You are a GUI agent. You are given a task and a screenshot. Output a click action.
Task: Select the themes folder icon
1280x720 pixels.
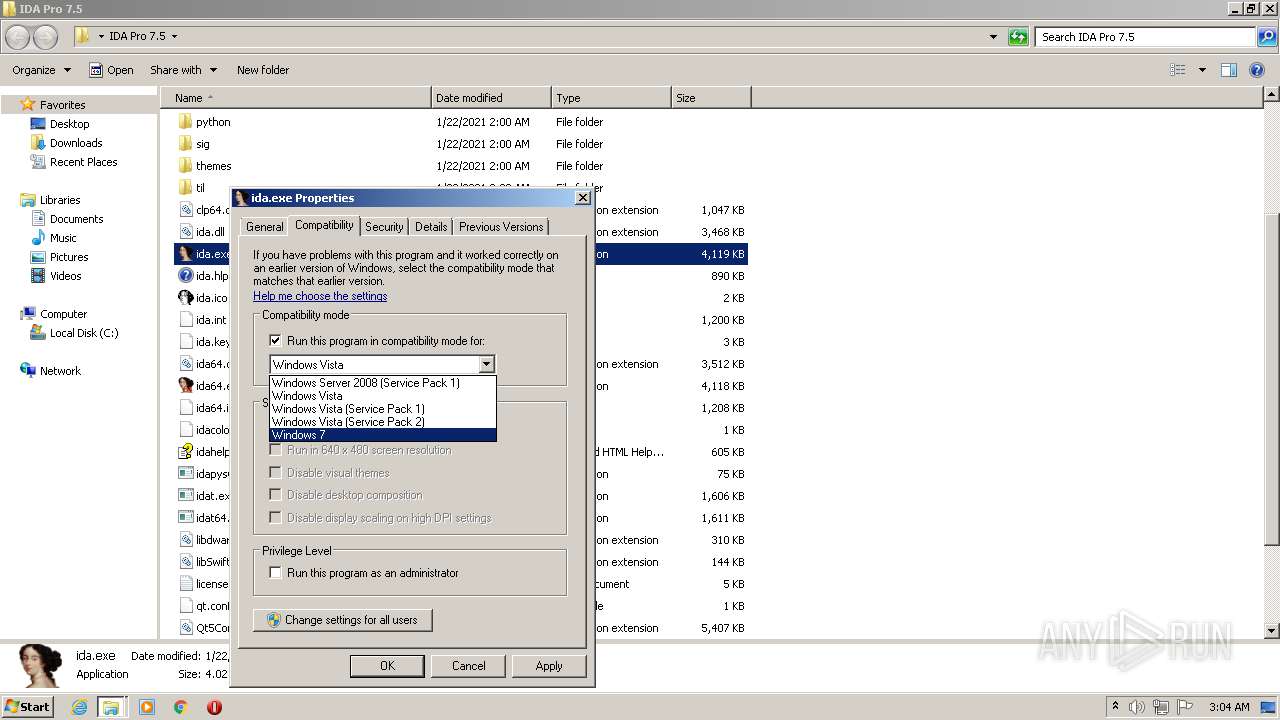(x=185, y=166)
